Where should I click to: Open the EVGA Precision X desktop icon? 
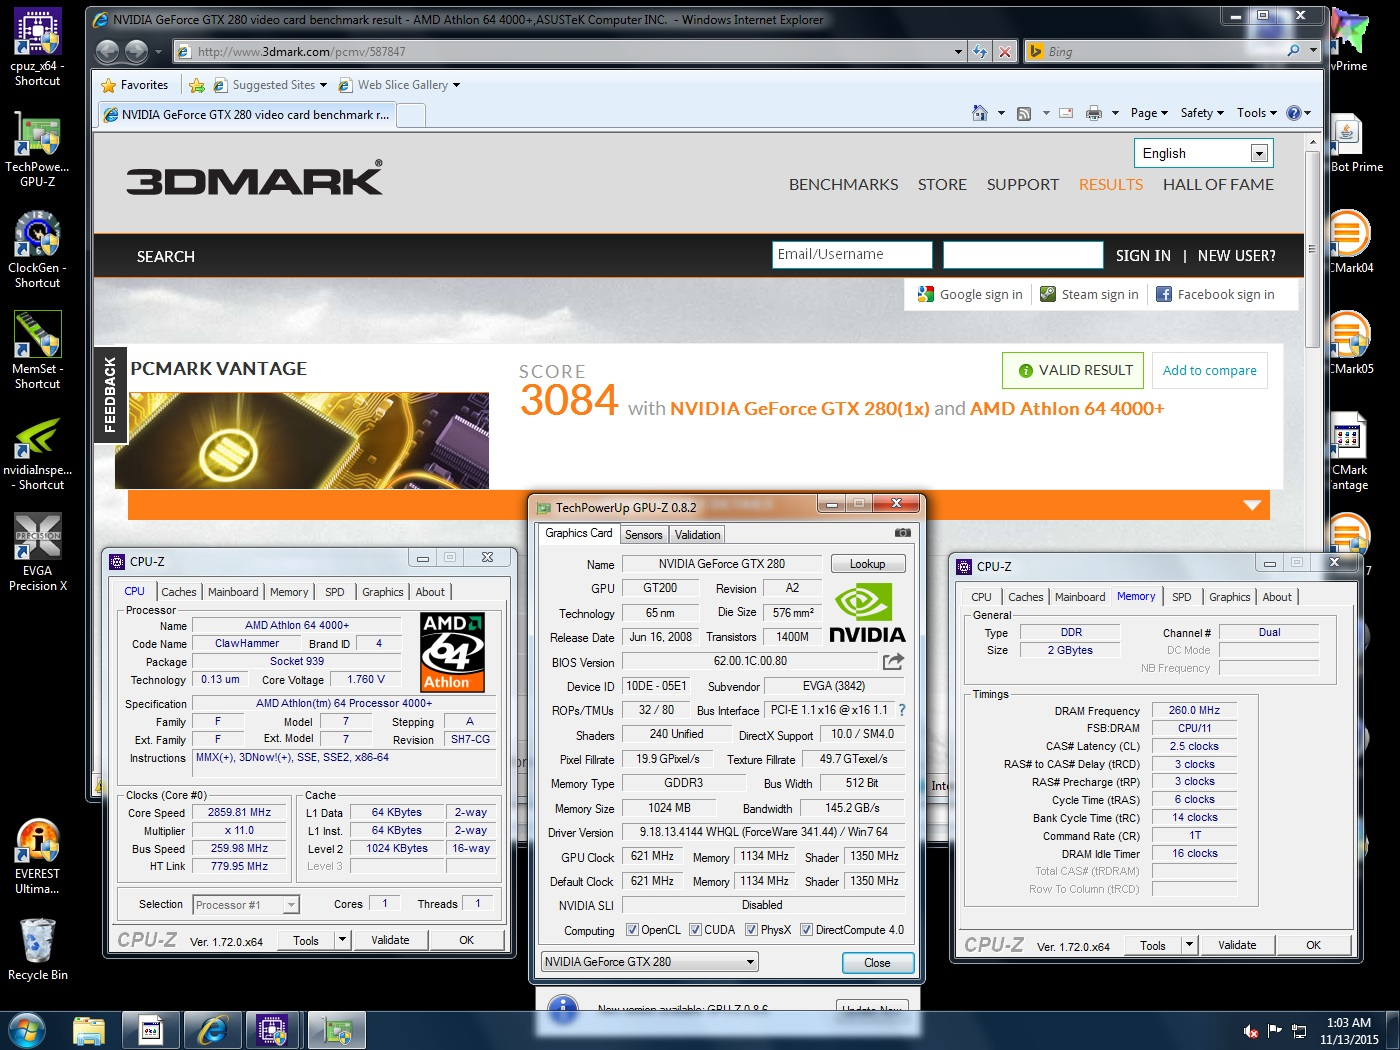[x=37, y=552]
